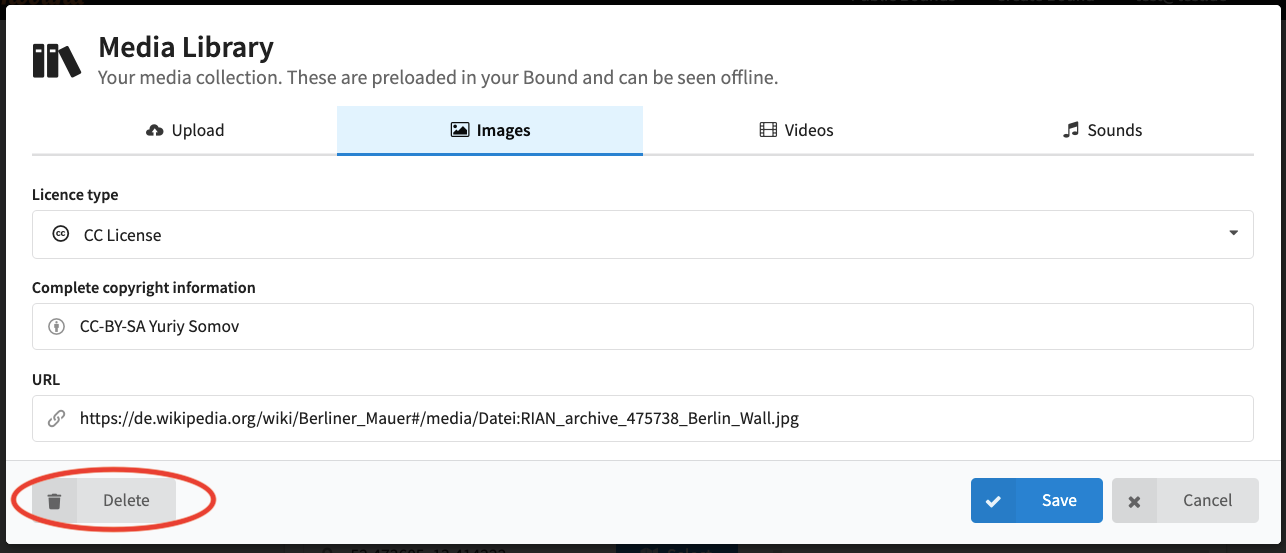1286x553 pixels.
Task: Click the picture icon on Images tab
Action: pyautogui.click(x=460, y=130)
